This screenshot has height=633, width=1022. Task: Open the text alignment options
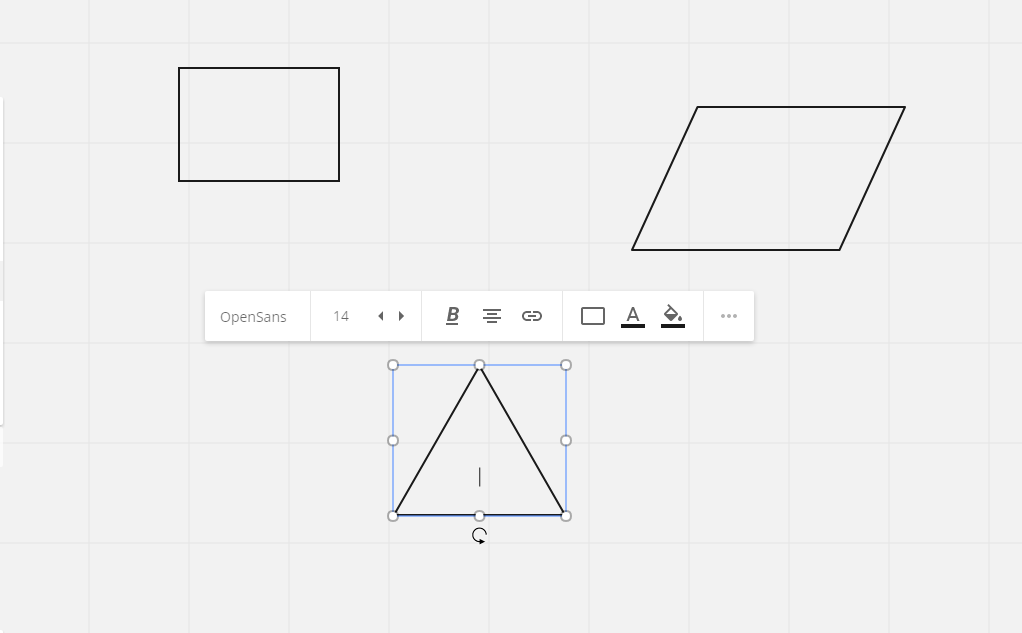492,316
